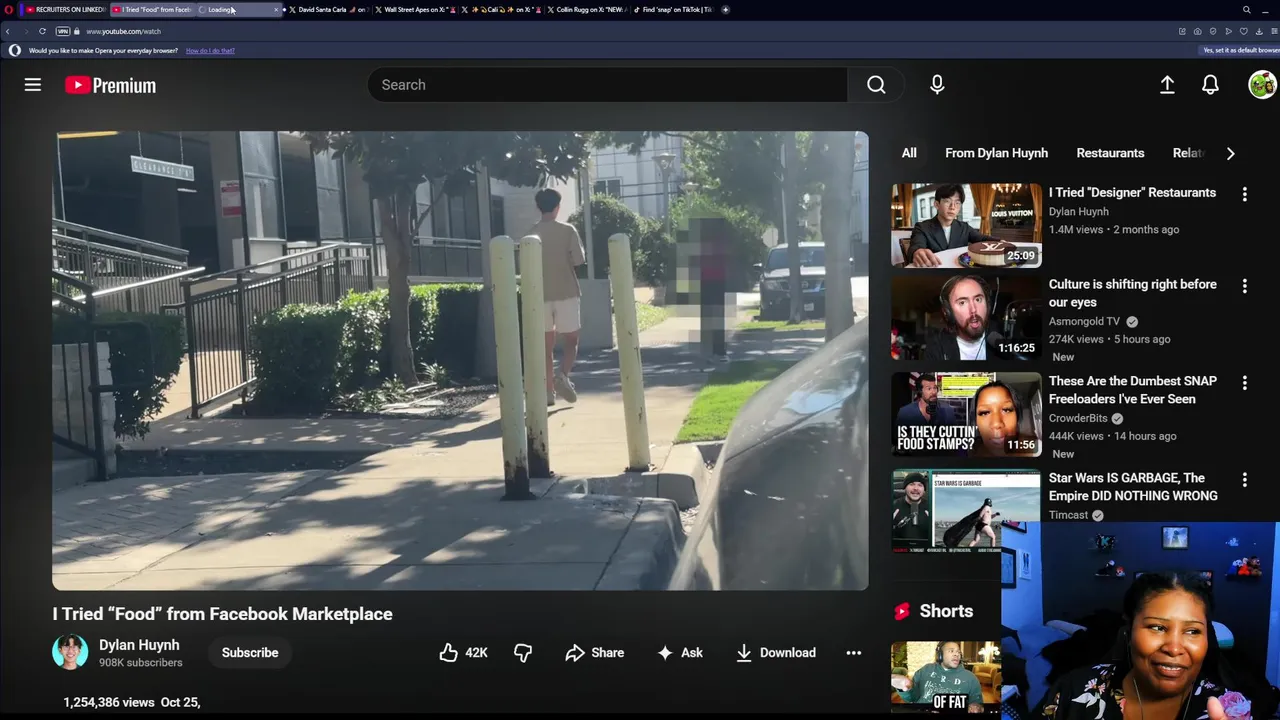Open Asmongold Culture is shifting thumbnail
This screenshot has height=720, width=1280.
coord(966,318)
